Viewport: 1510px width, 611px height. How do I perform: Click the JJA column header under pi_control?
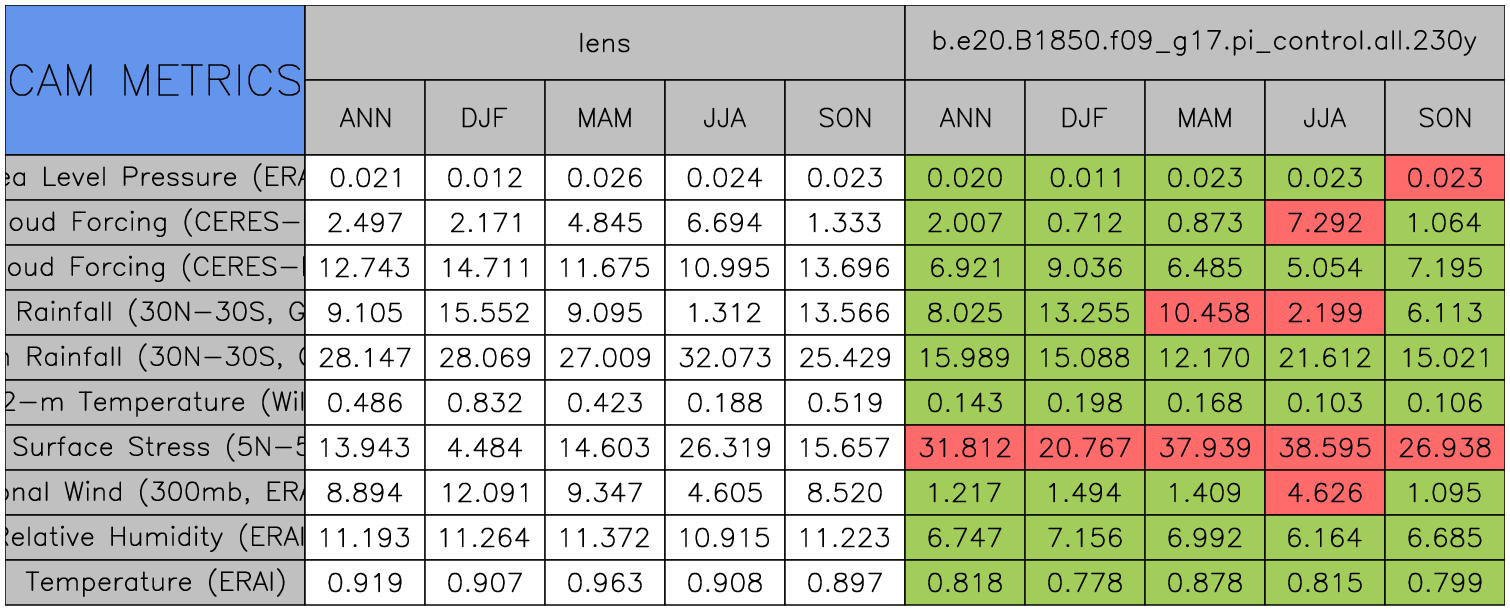point(1325,118)
